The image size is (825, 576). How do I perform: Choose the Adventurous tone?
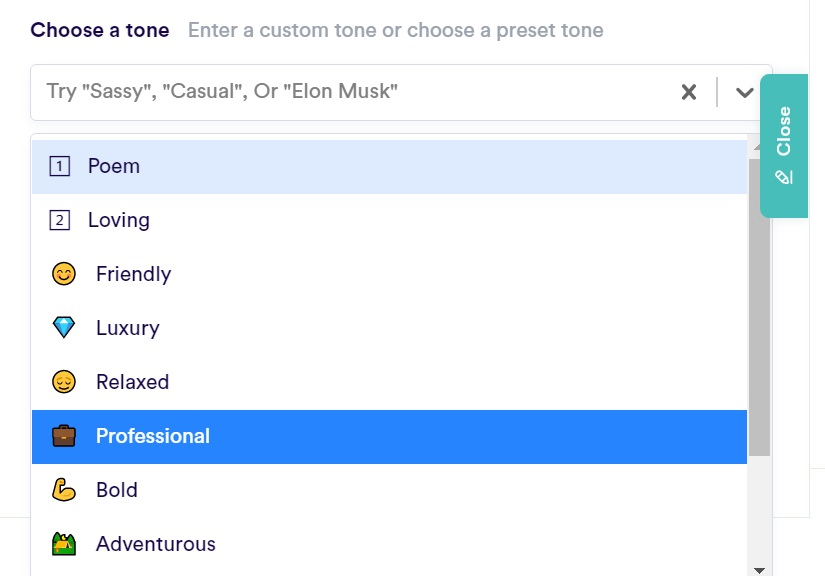(x=156, y=544)
